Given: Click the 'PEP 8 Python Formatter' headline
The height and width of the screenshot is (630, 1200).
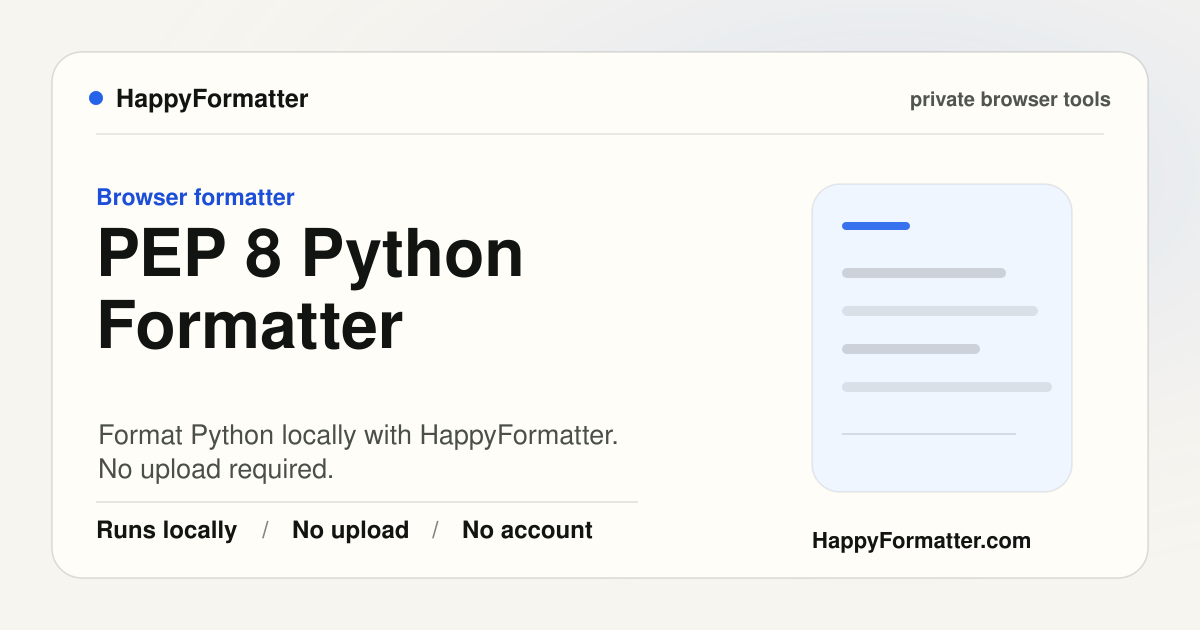Looking at the screenshot, I should [310, 290].
